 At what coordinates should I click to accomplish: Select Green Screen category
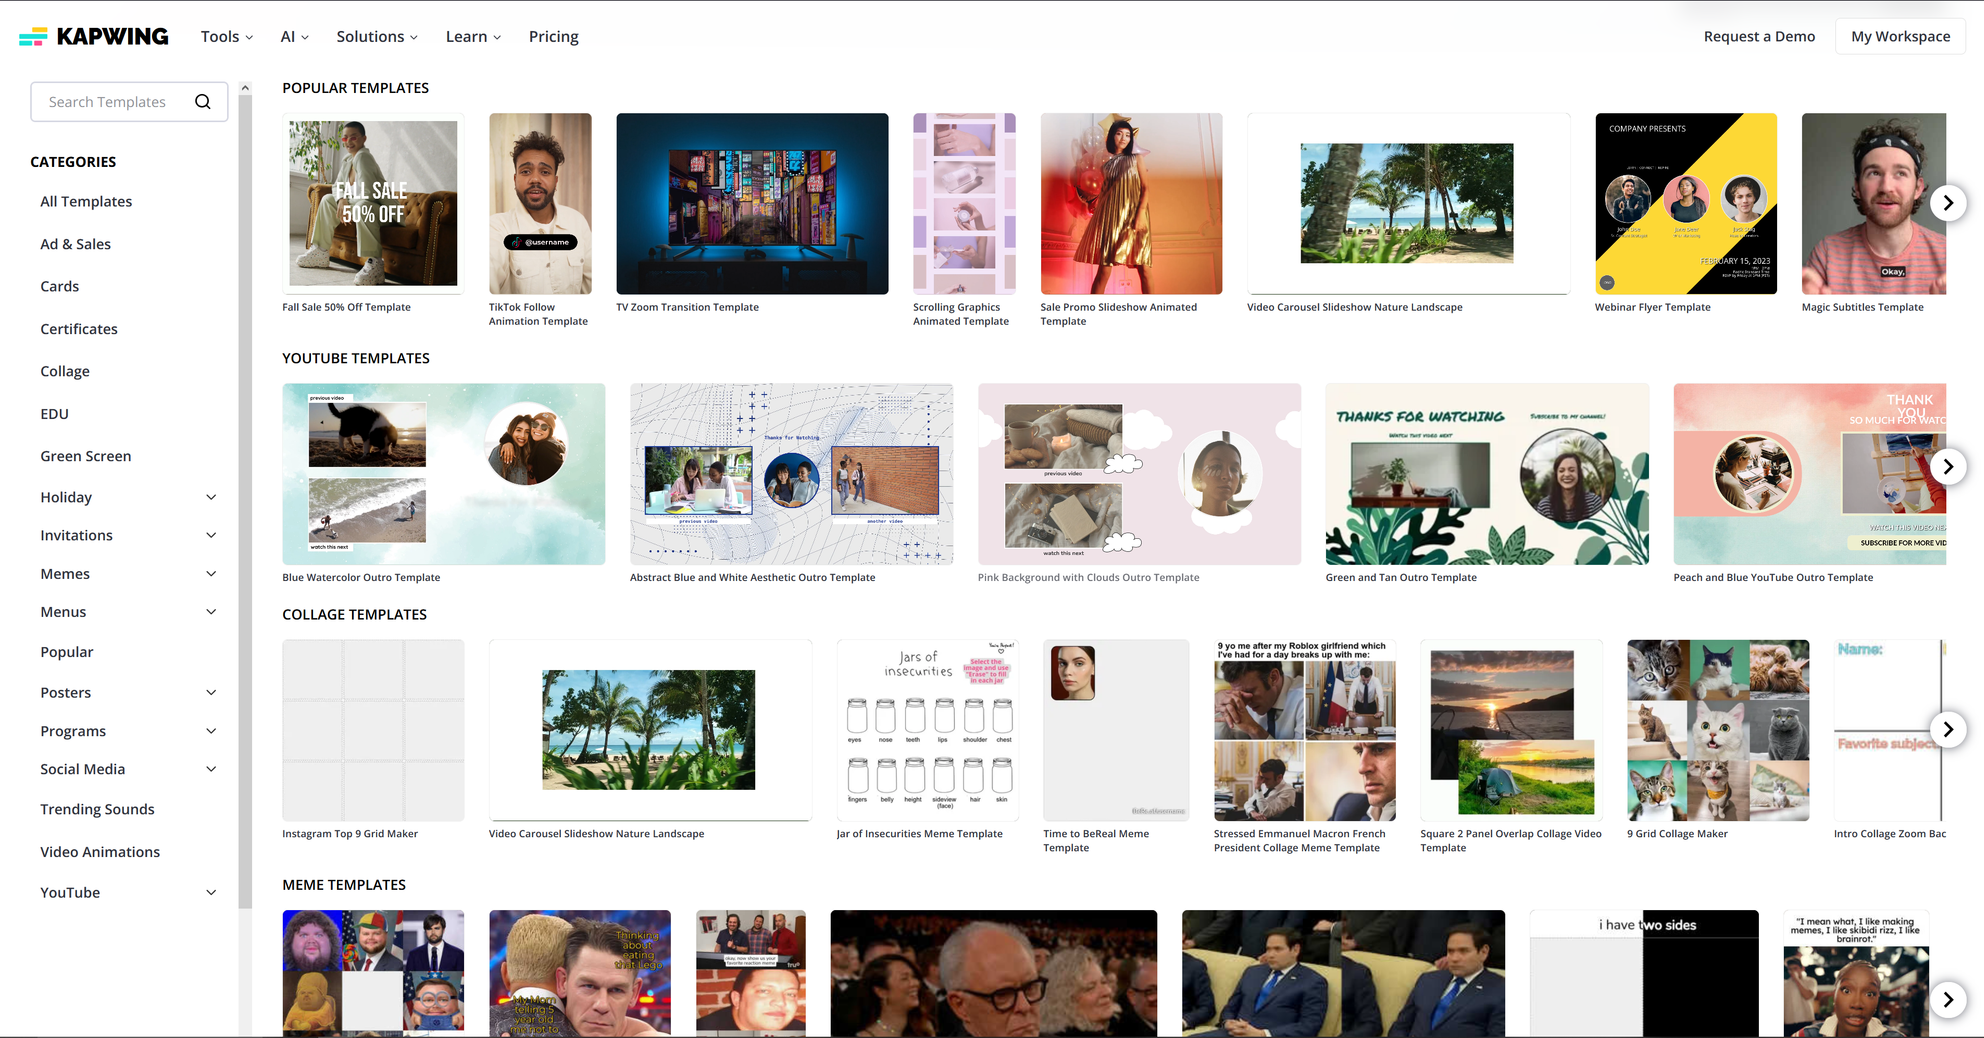click(86, 456)
